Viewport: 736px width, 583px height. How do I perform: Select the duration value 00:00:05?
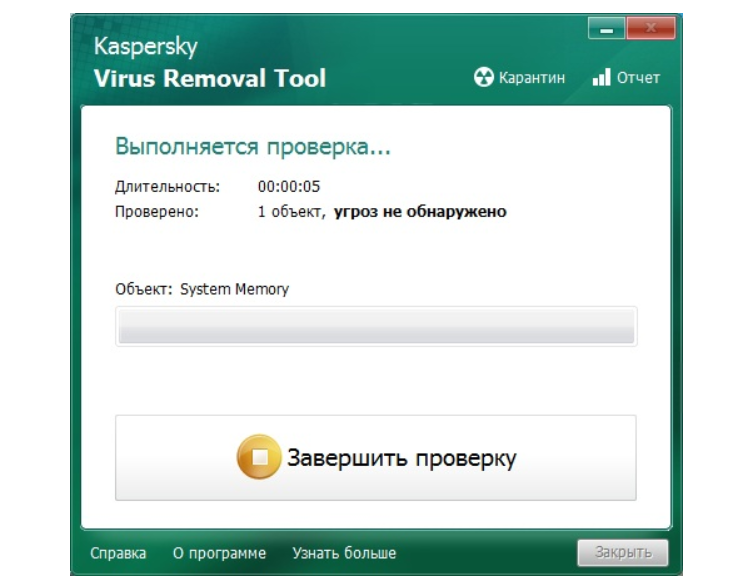coord(289,186)
